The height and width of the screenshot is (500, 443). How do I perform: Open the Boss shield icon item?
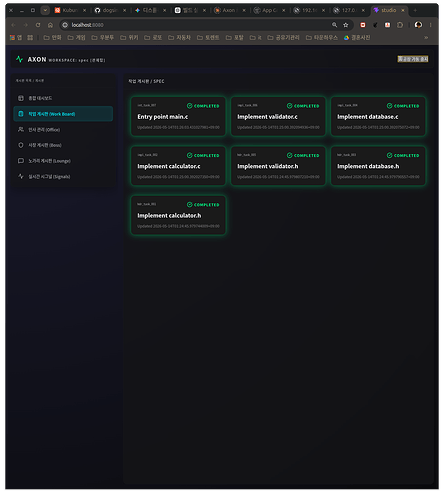coord(21,145)
